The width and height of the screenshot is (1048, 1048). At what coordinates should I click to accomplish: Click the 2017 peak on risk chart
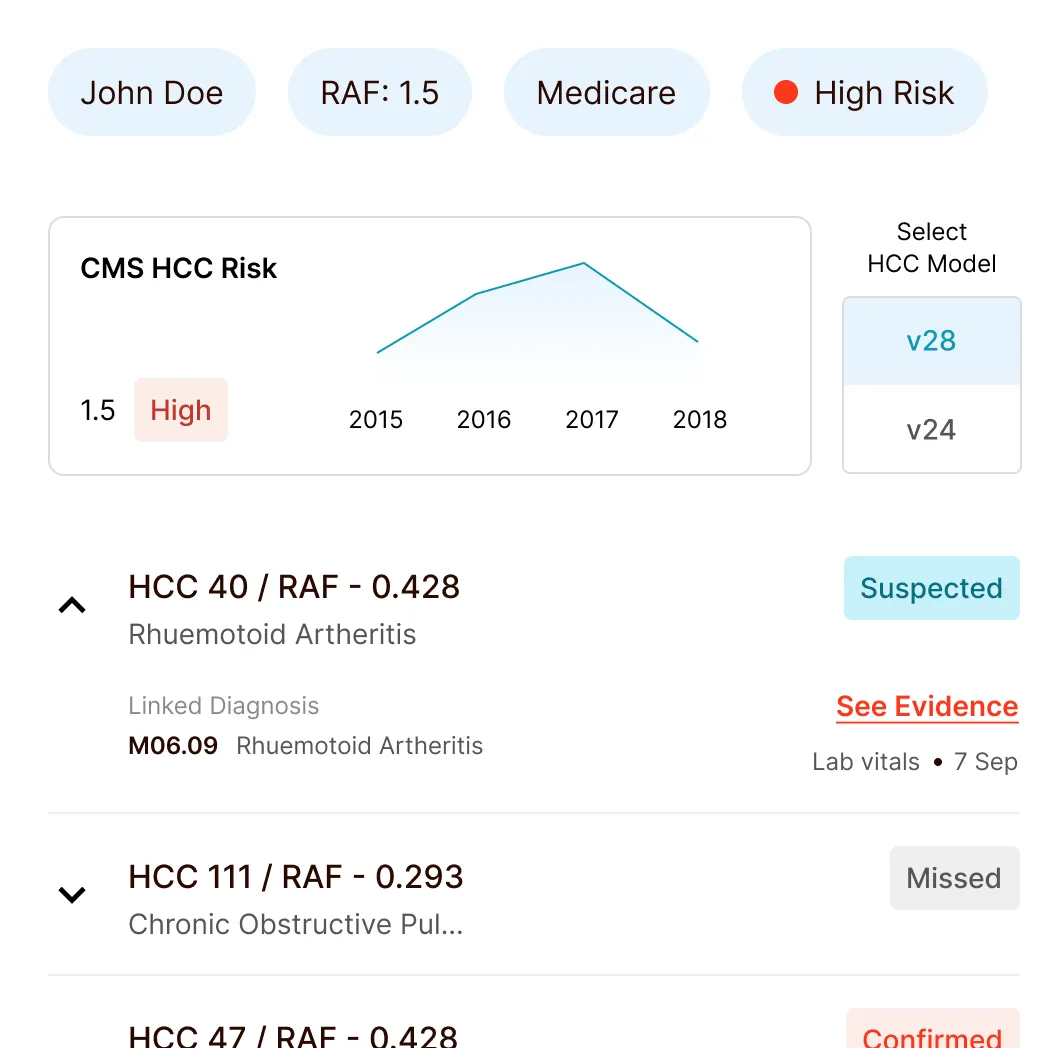(x=584, y=264)
